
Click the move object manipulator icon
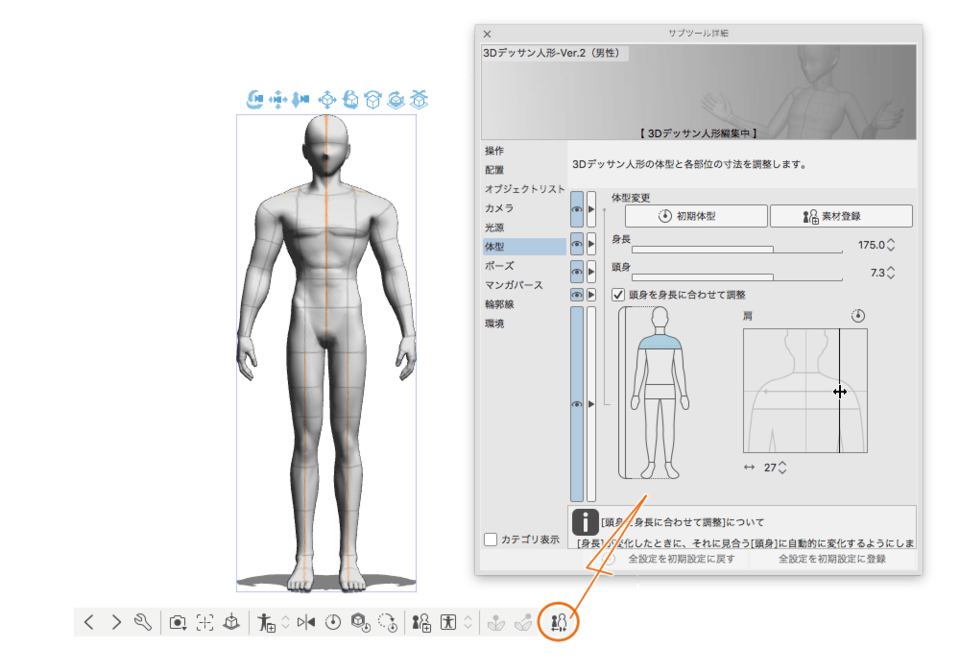tap(327, 99)
